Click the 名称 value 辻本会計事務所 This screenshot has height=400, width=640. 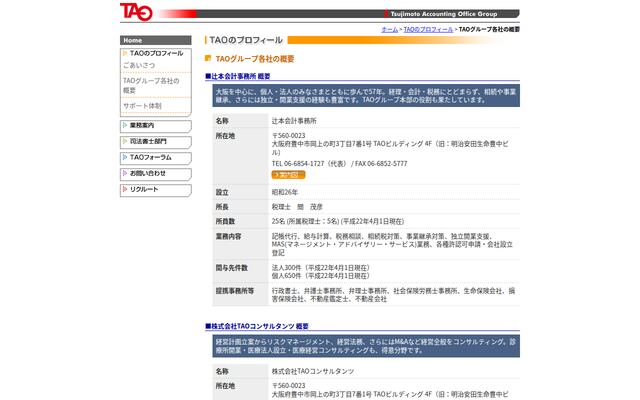click(x=294, y=121)
